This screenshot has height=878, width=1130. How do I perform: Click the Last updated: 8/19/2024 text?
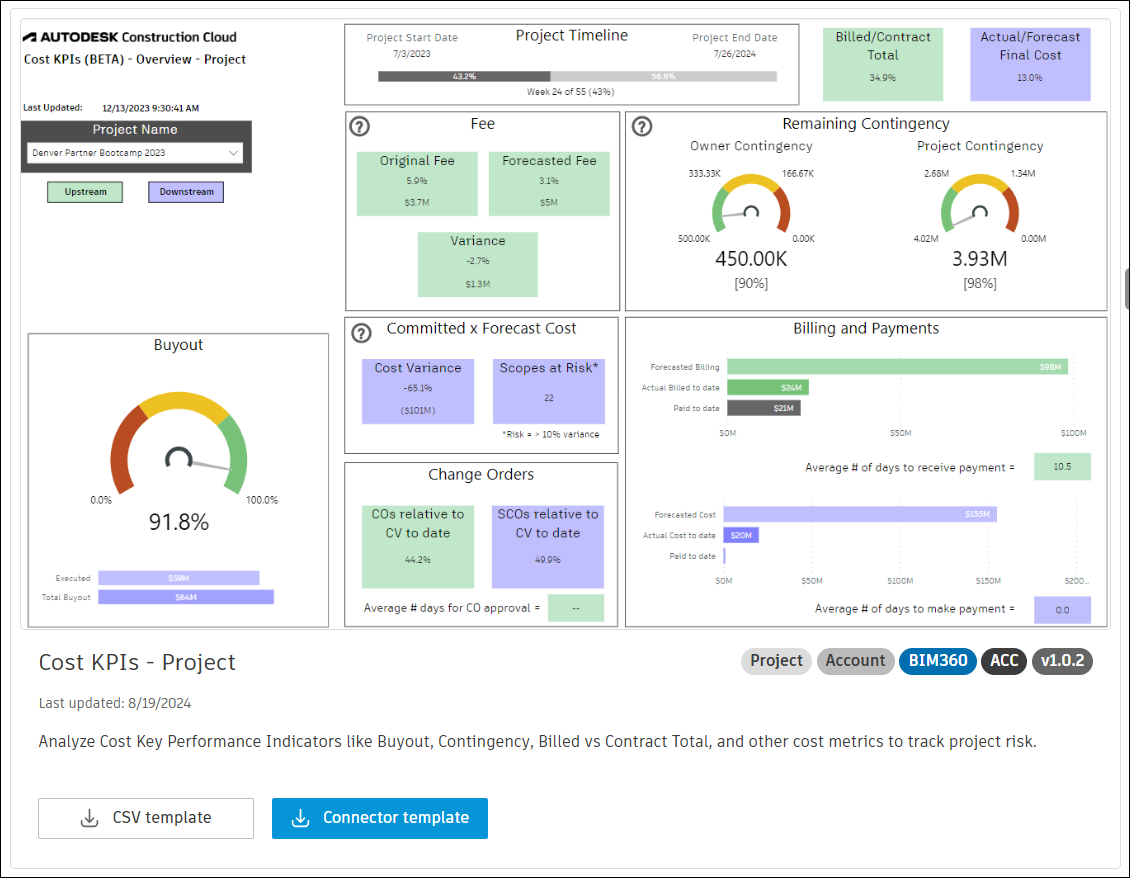tap(115, 704)
